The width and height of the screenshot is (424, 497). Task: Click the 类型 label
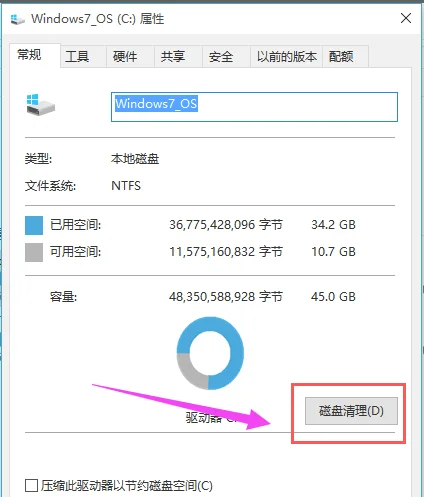coord(38,159)
